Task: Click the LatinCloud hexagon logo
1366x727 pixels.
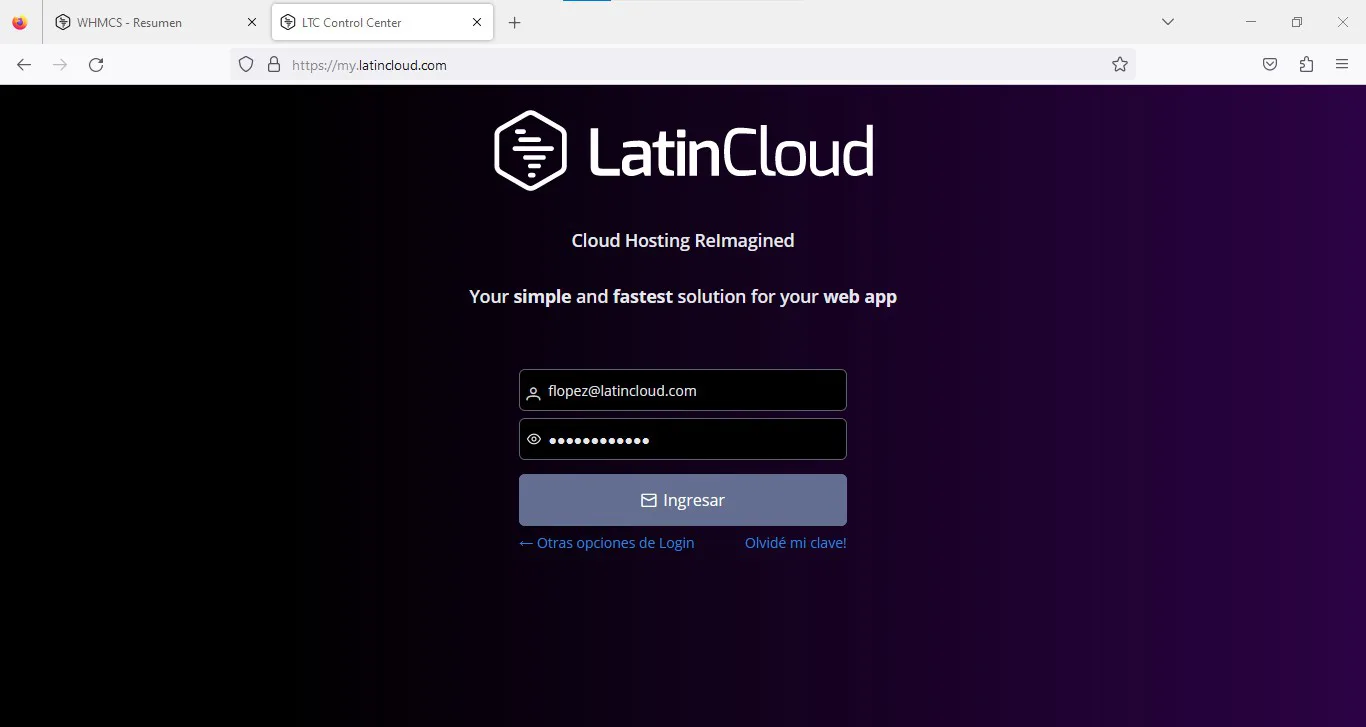Action: pyautogui.click(x=530, y=151)
